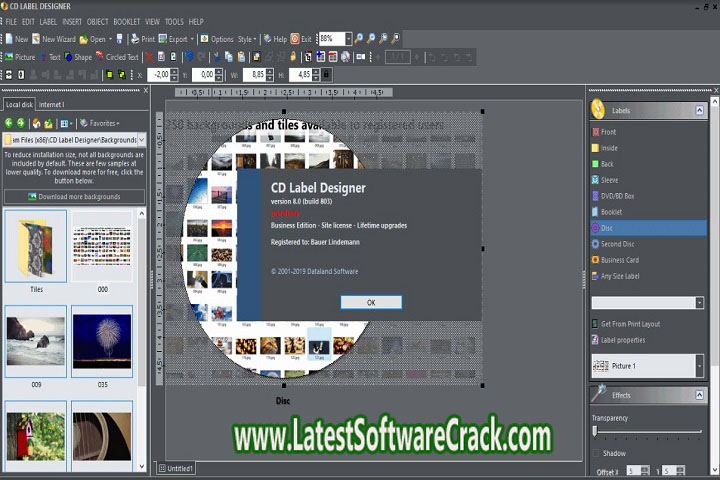Click the red X delete icon
Image resolution: width=720 pixels, height=480 pixels.
coord(149,57)
